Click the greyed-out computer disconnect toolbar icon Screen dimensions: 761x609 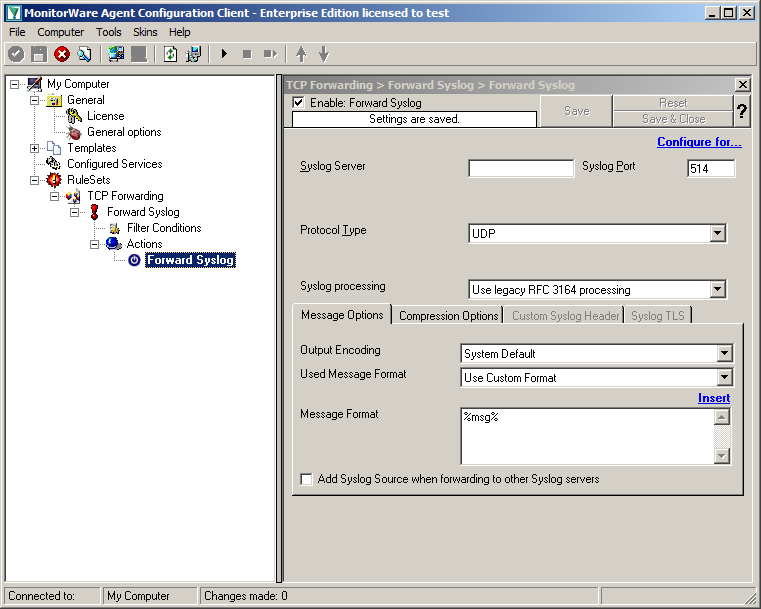click(x=139, y=54)
